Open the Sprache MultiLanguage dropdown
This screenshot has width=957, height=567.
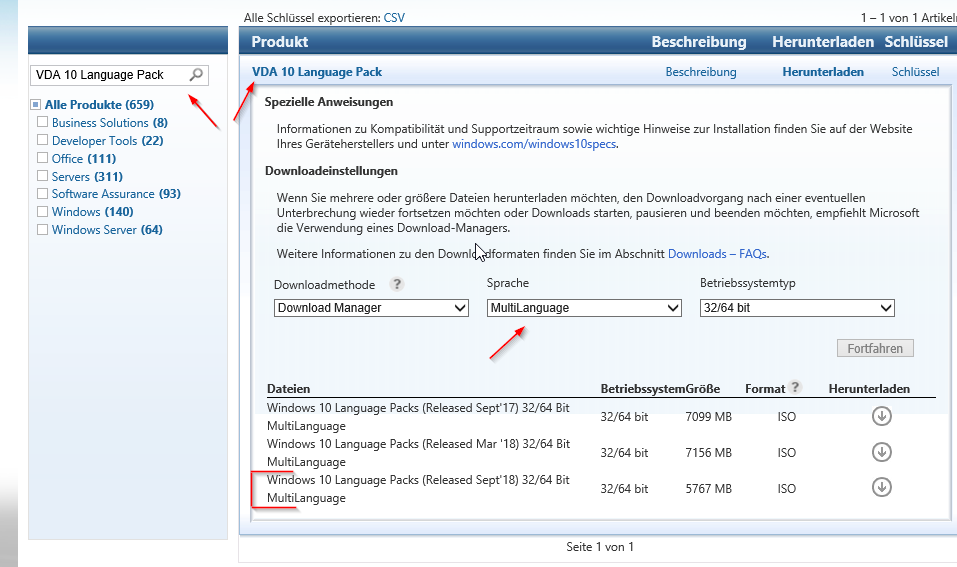584,308
